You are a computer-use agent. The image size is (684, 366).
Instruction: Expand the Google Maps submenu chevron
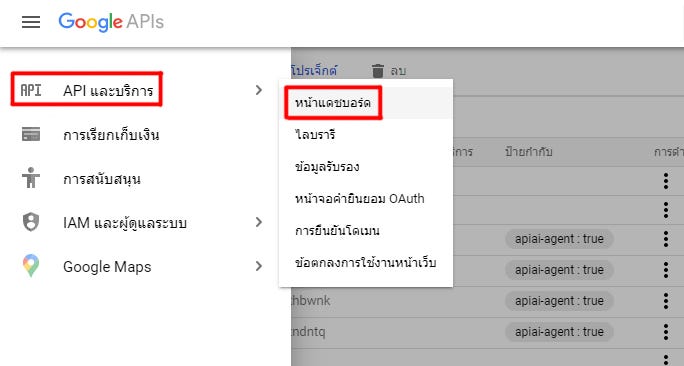click(x=259, y=266)
